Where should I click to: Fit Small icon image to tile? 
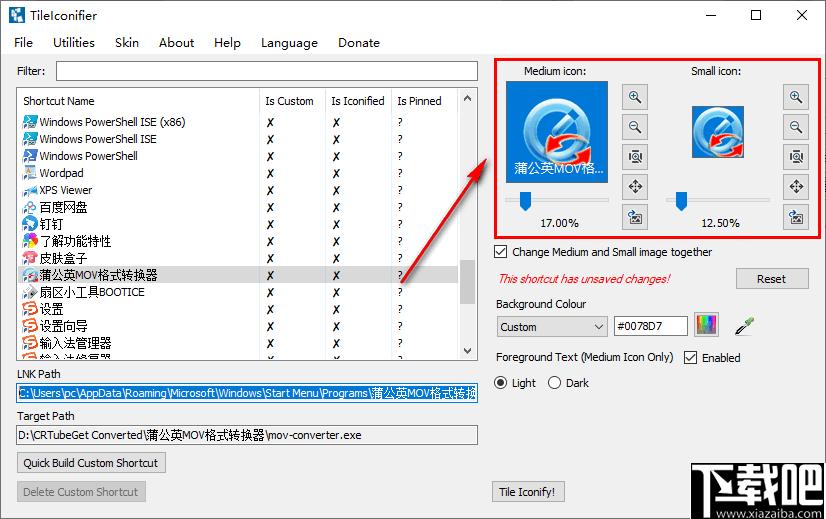pos(795,157)
